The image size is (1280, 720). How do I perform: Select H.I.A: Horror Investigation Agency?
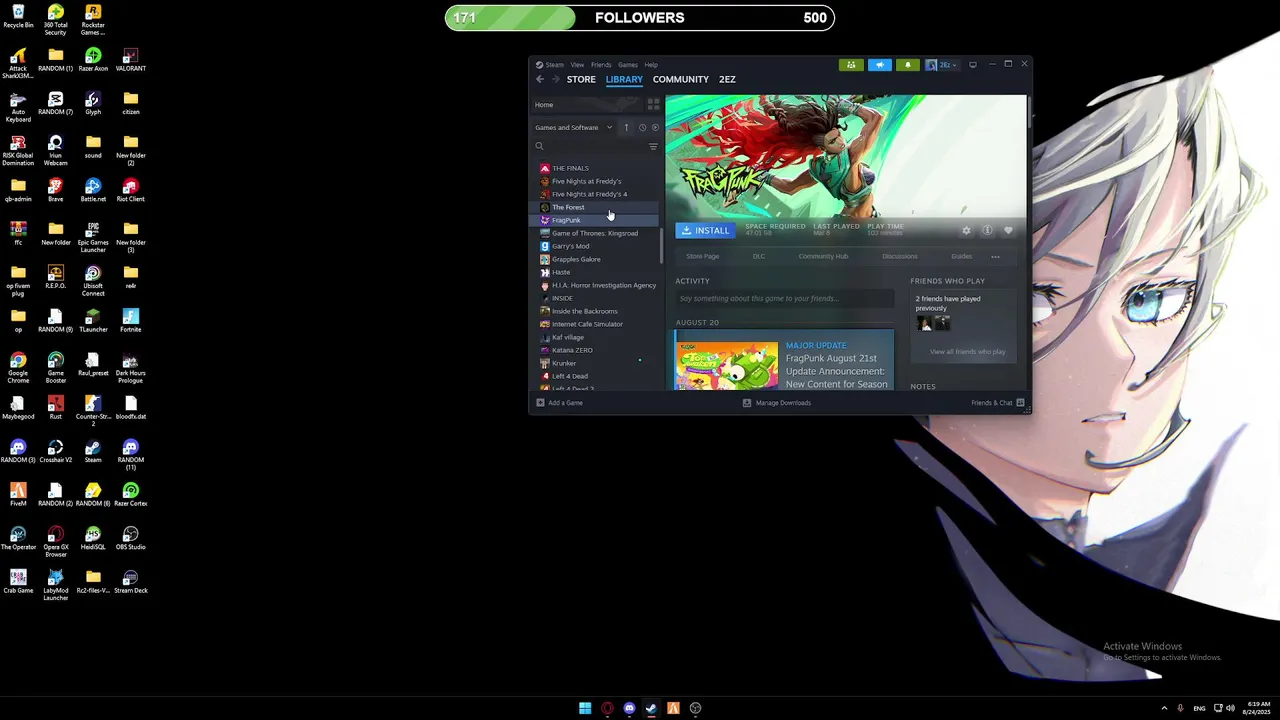pos(595,285)
